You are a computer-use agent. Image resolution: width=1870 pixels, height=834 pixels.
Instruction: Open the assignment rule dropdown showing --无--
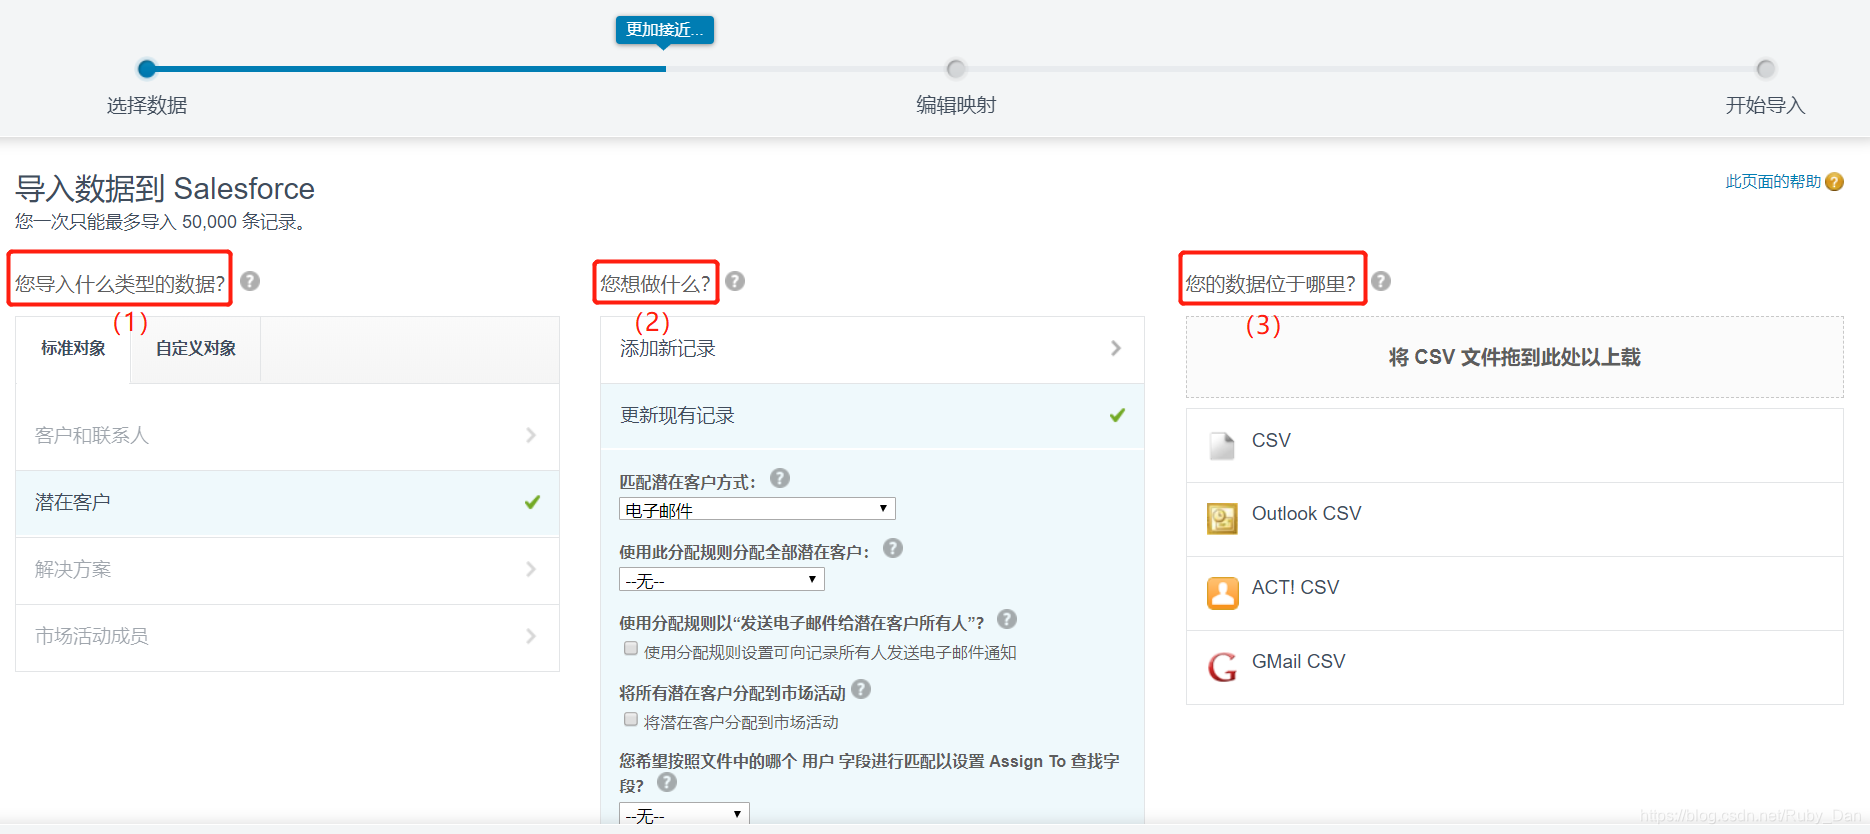[722, 580]
